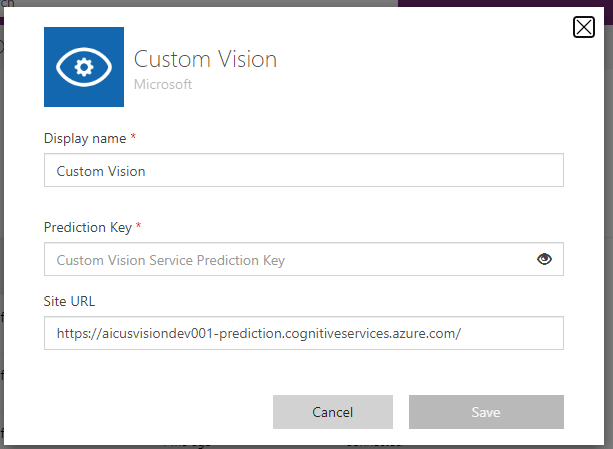
Task: Click the Display name label
Action: tap(83, 136)
